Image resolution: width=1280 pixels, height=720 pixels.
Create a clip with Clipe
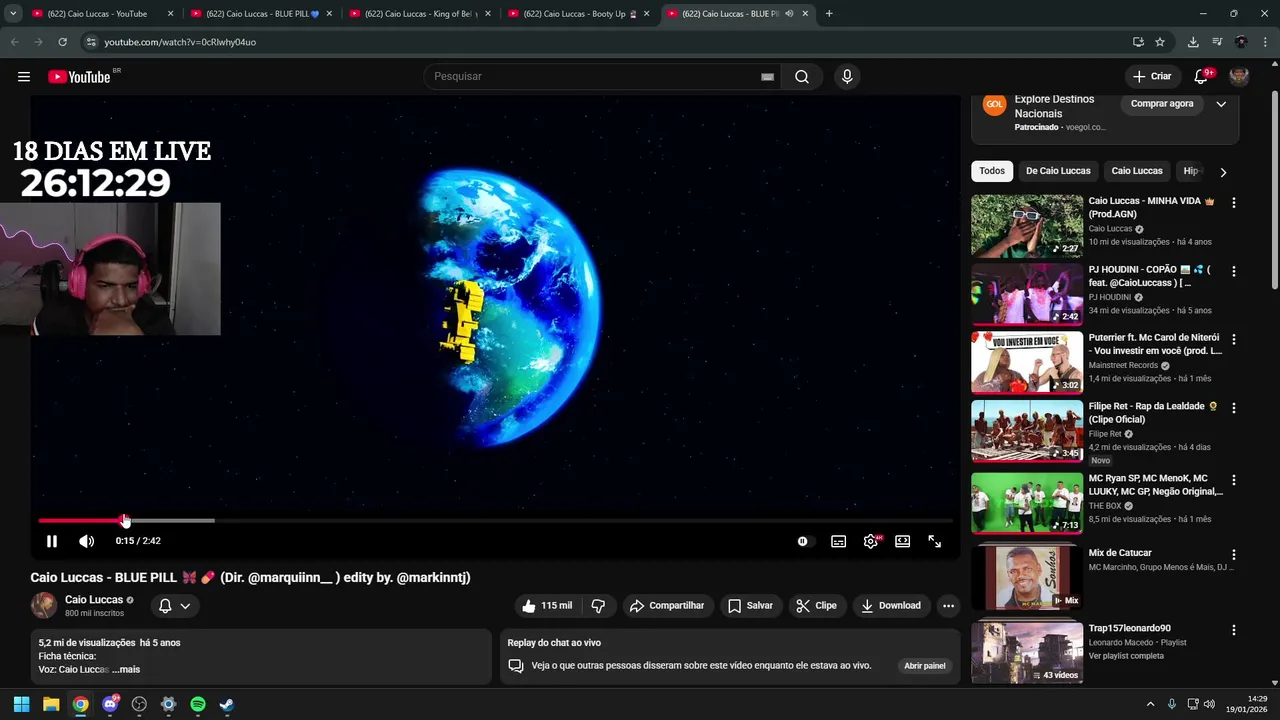click(817, 606)
